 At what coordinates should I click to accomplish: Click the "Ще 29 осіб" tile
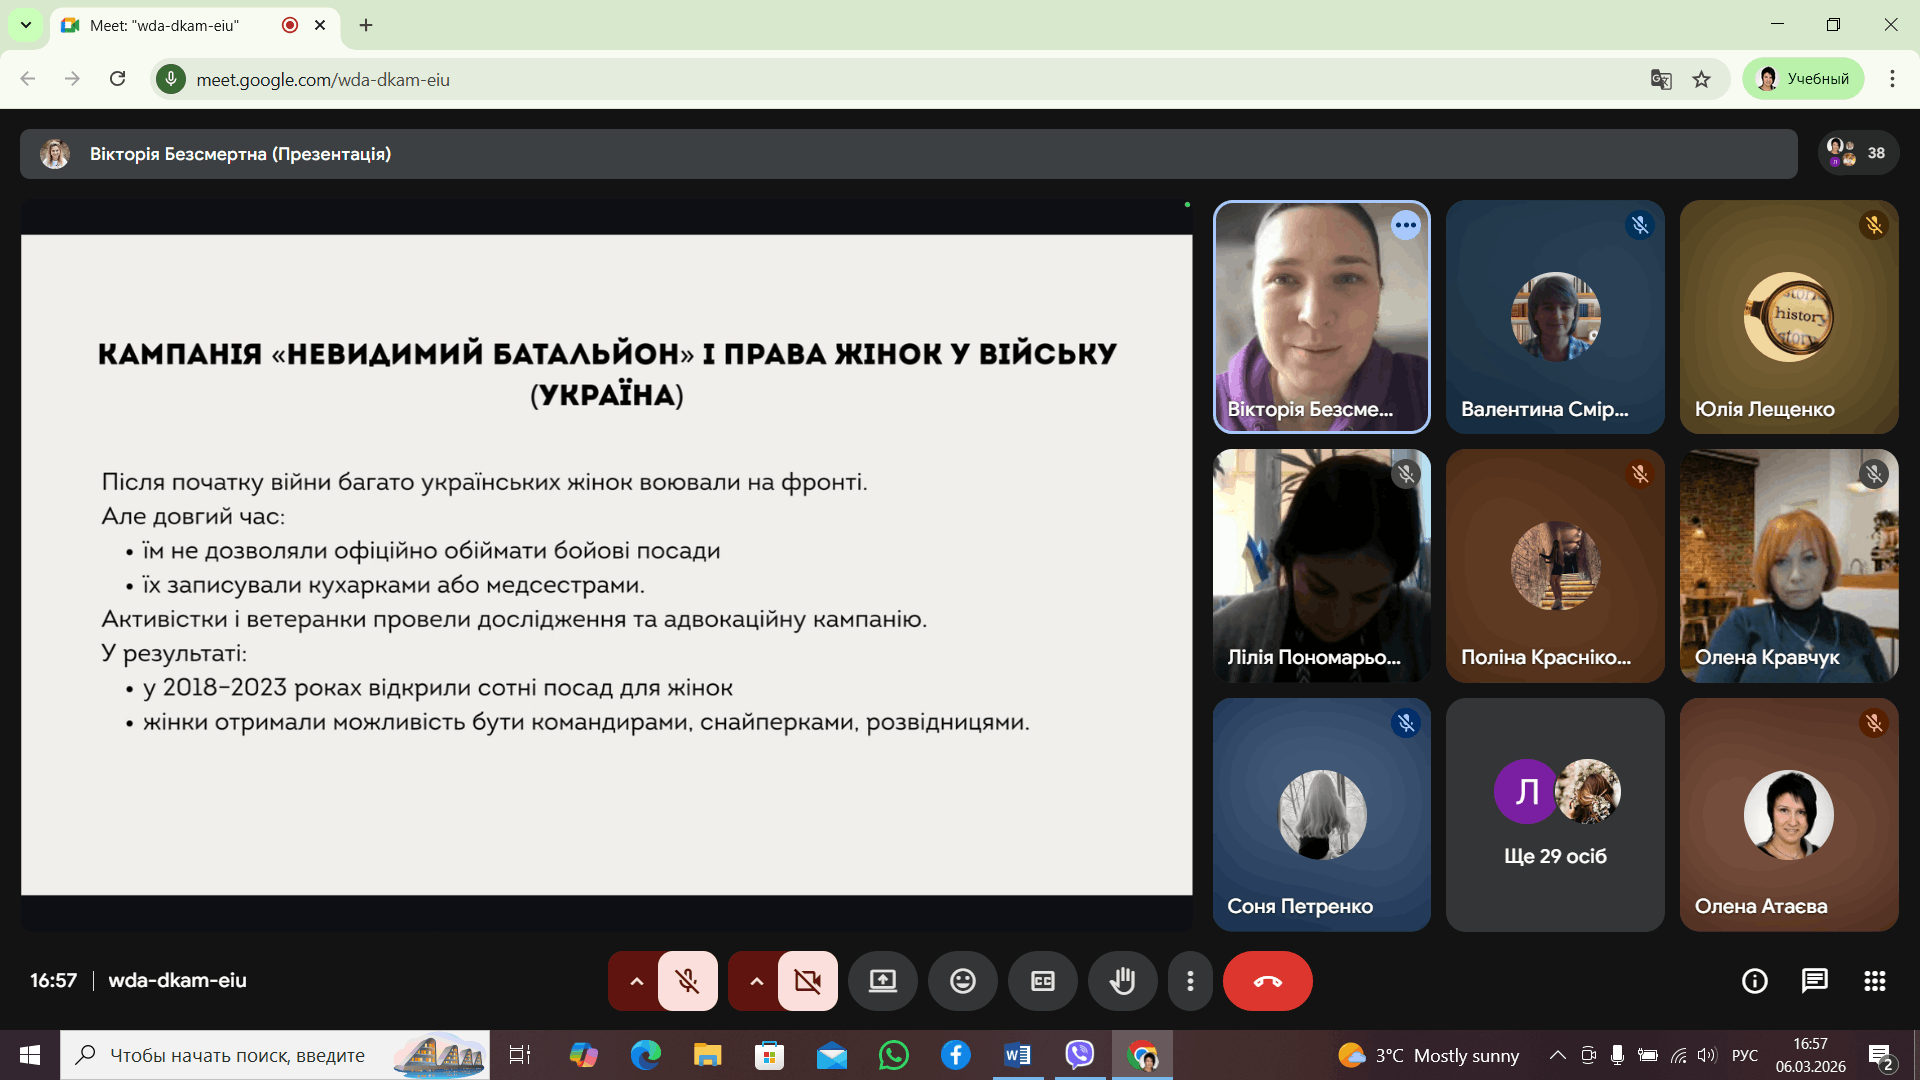tap(1555, 815)
